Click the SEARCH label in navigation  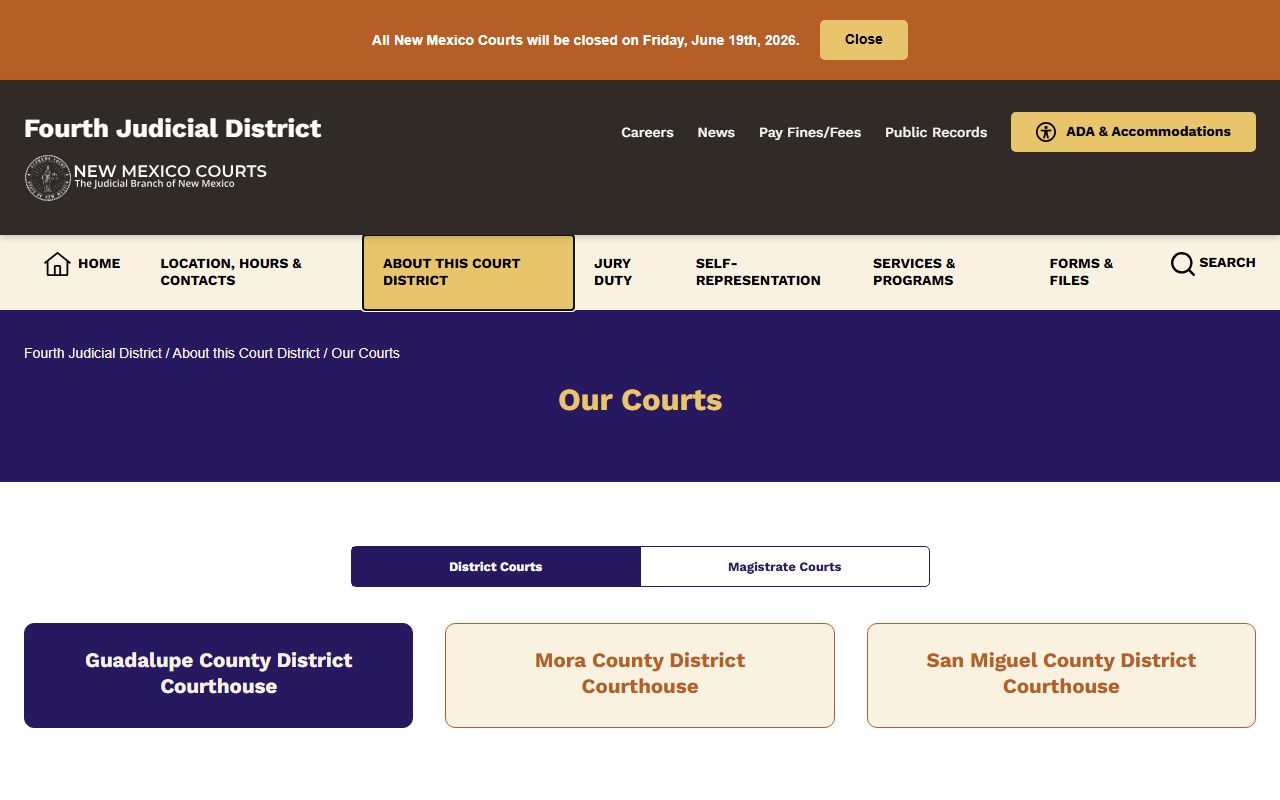click(1227, 263)
